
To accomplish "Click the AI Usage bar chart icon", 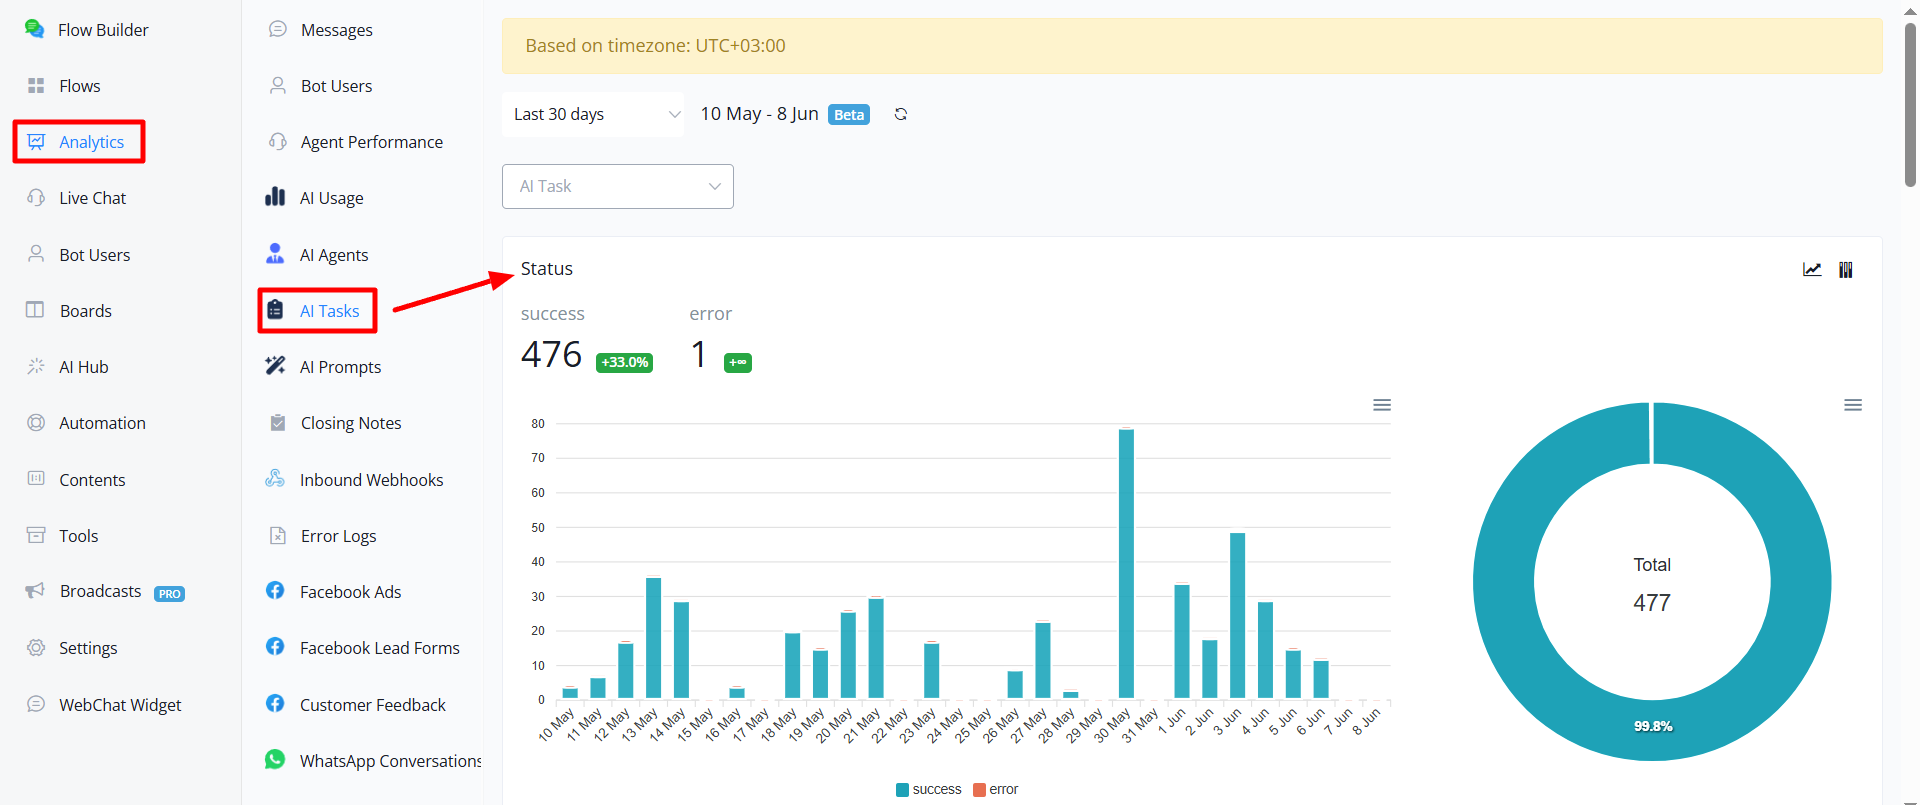I will click(x=275, y=197).
